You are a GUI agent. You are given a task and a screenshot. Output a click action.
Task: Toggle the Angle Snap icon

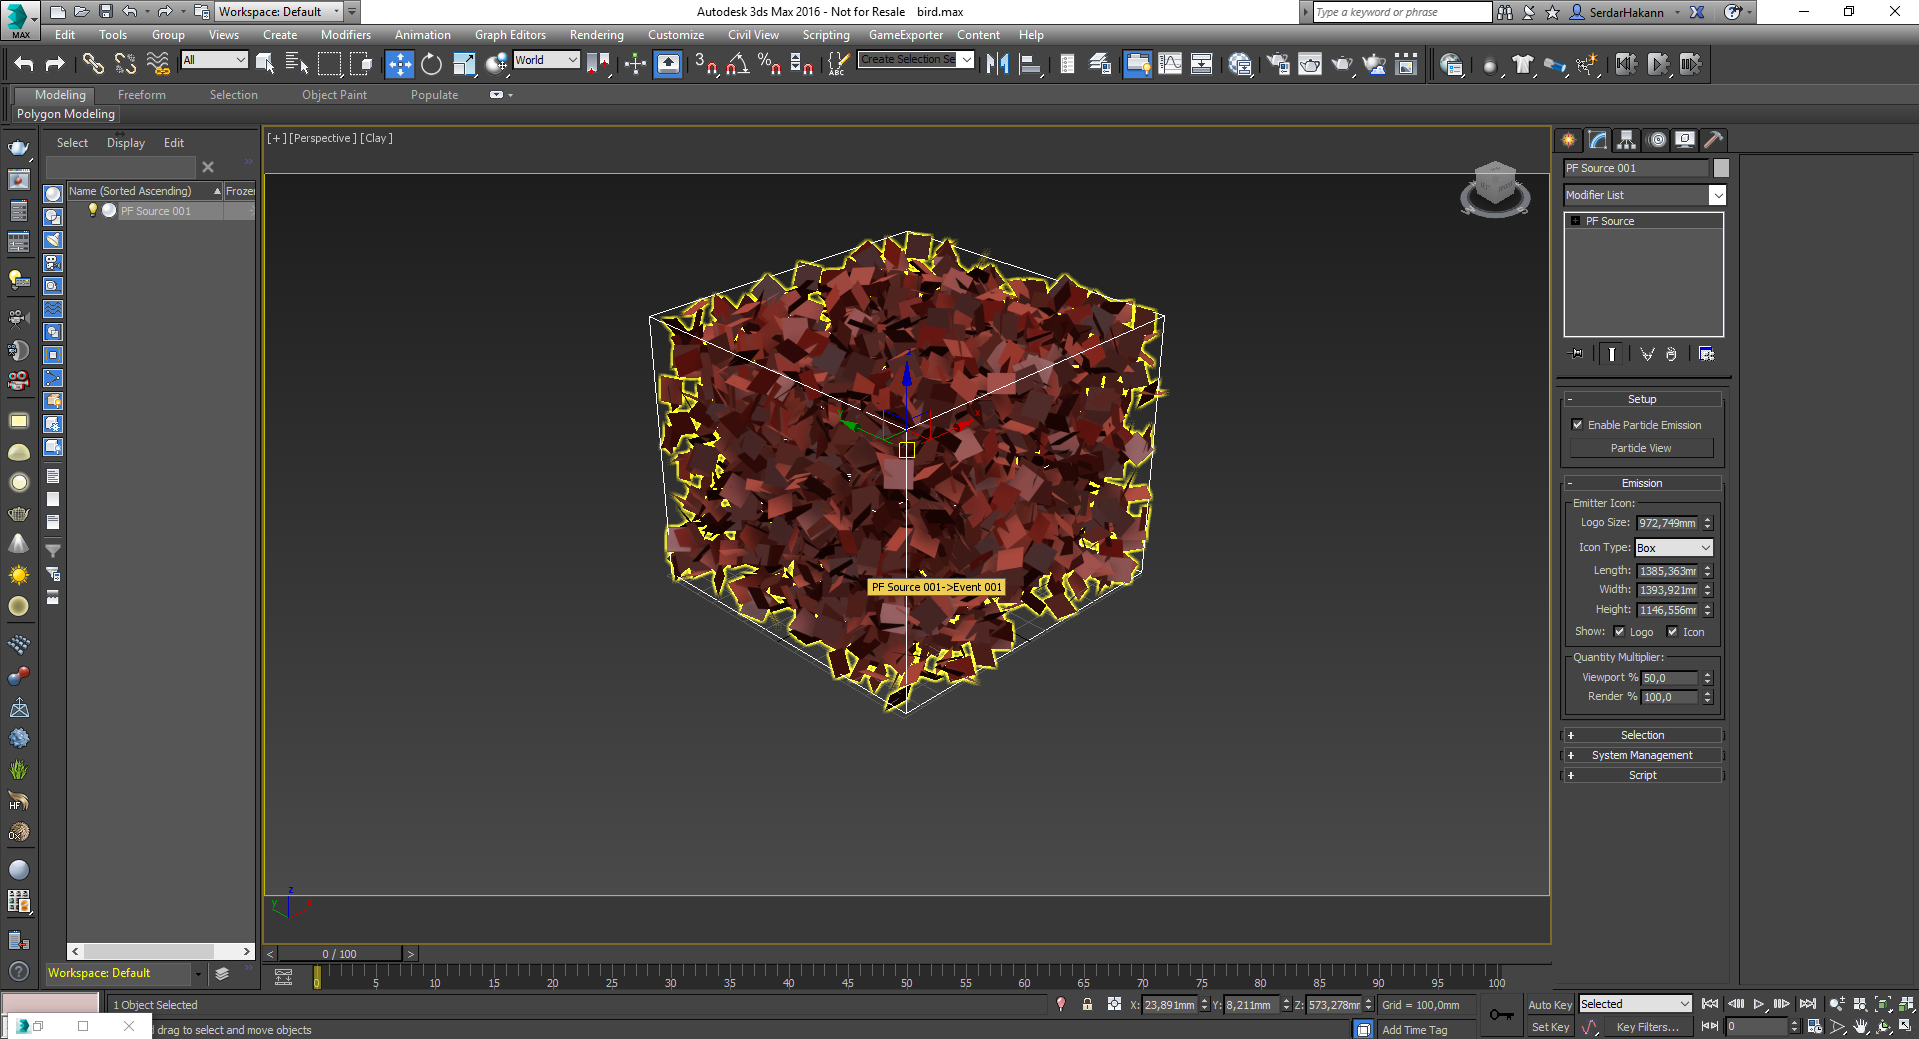click(x=739, y=64)
